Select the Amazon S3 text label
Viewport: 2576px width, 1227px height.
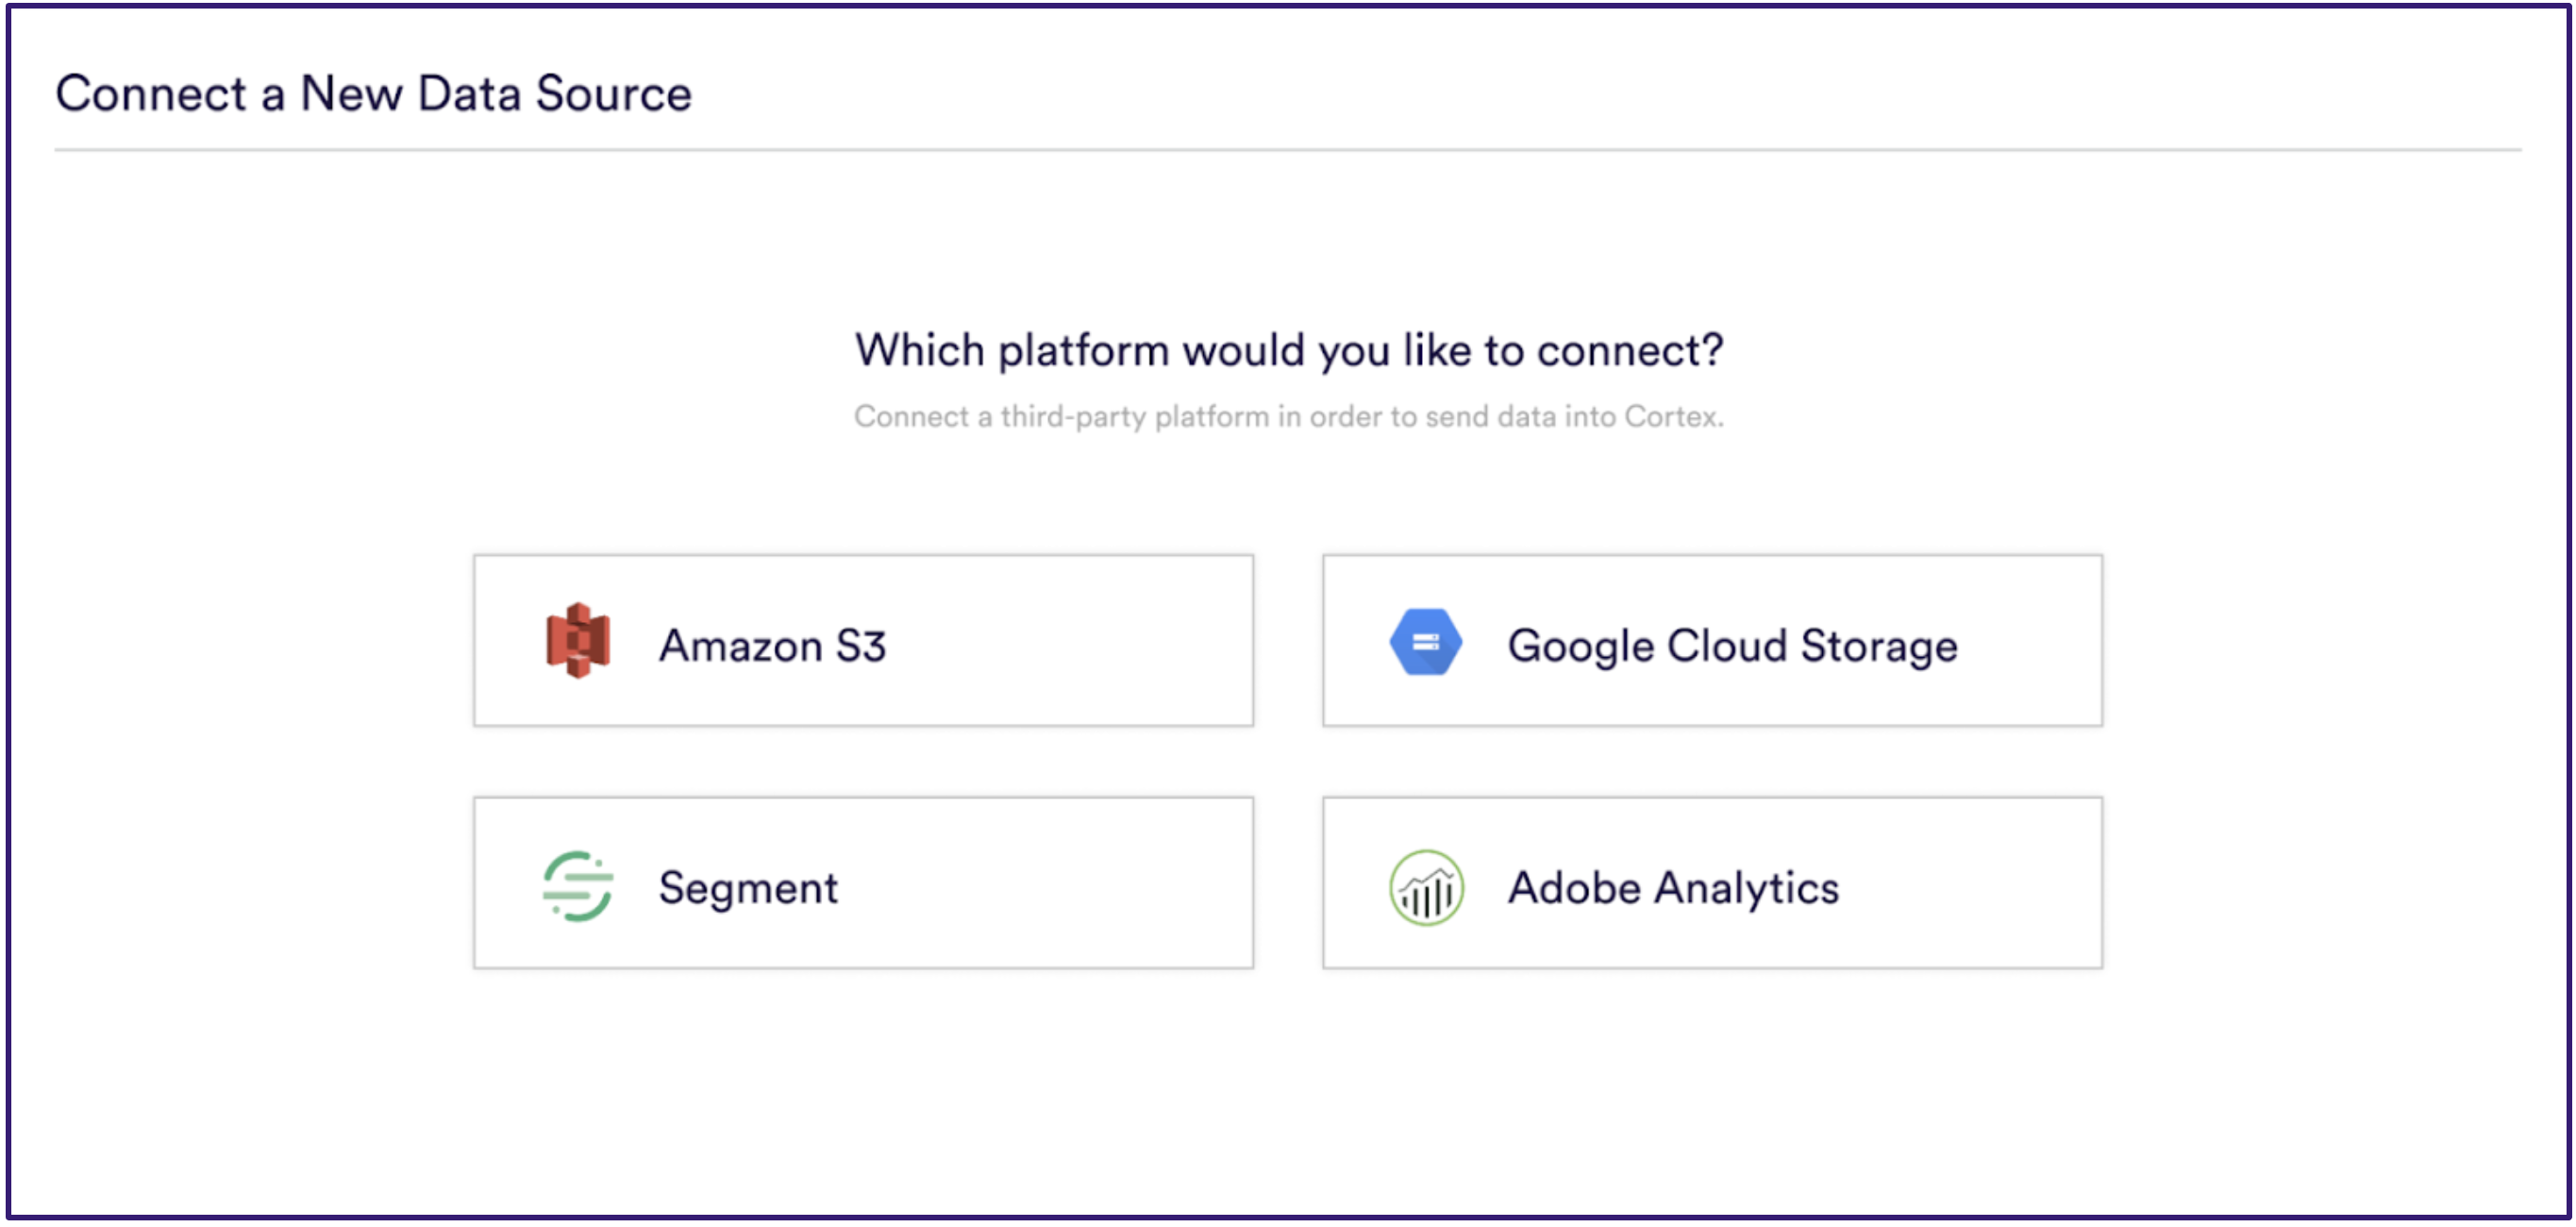click(772, 646)
